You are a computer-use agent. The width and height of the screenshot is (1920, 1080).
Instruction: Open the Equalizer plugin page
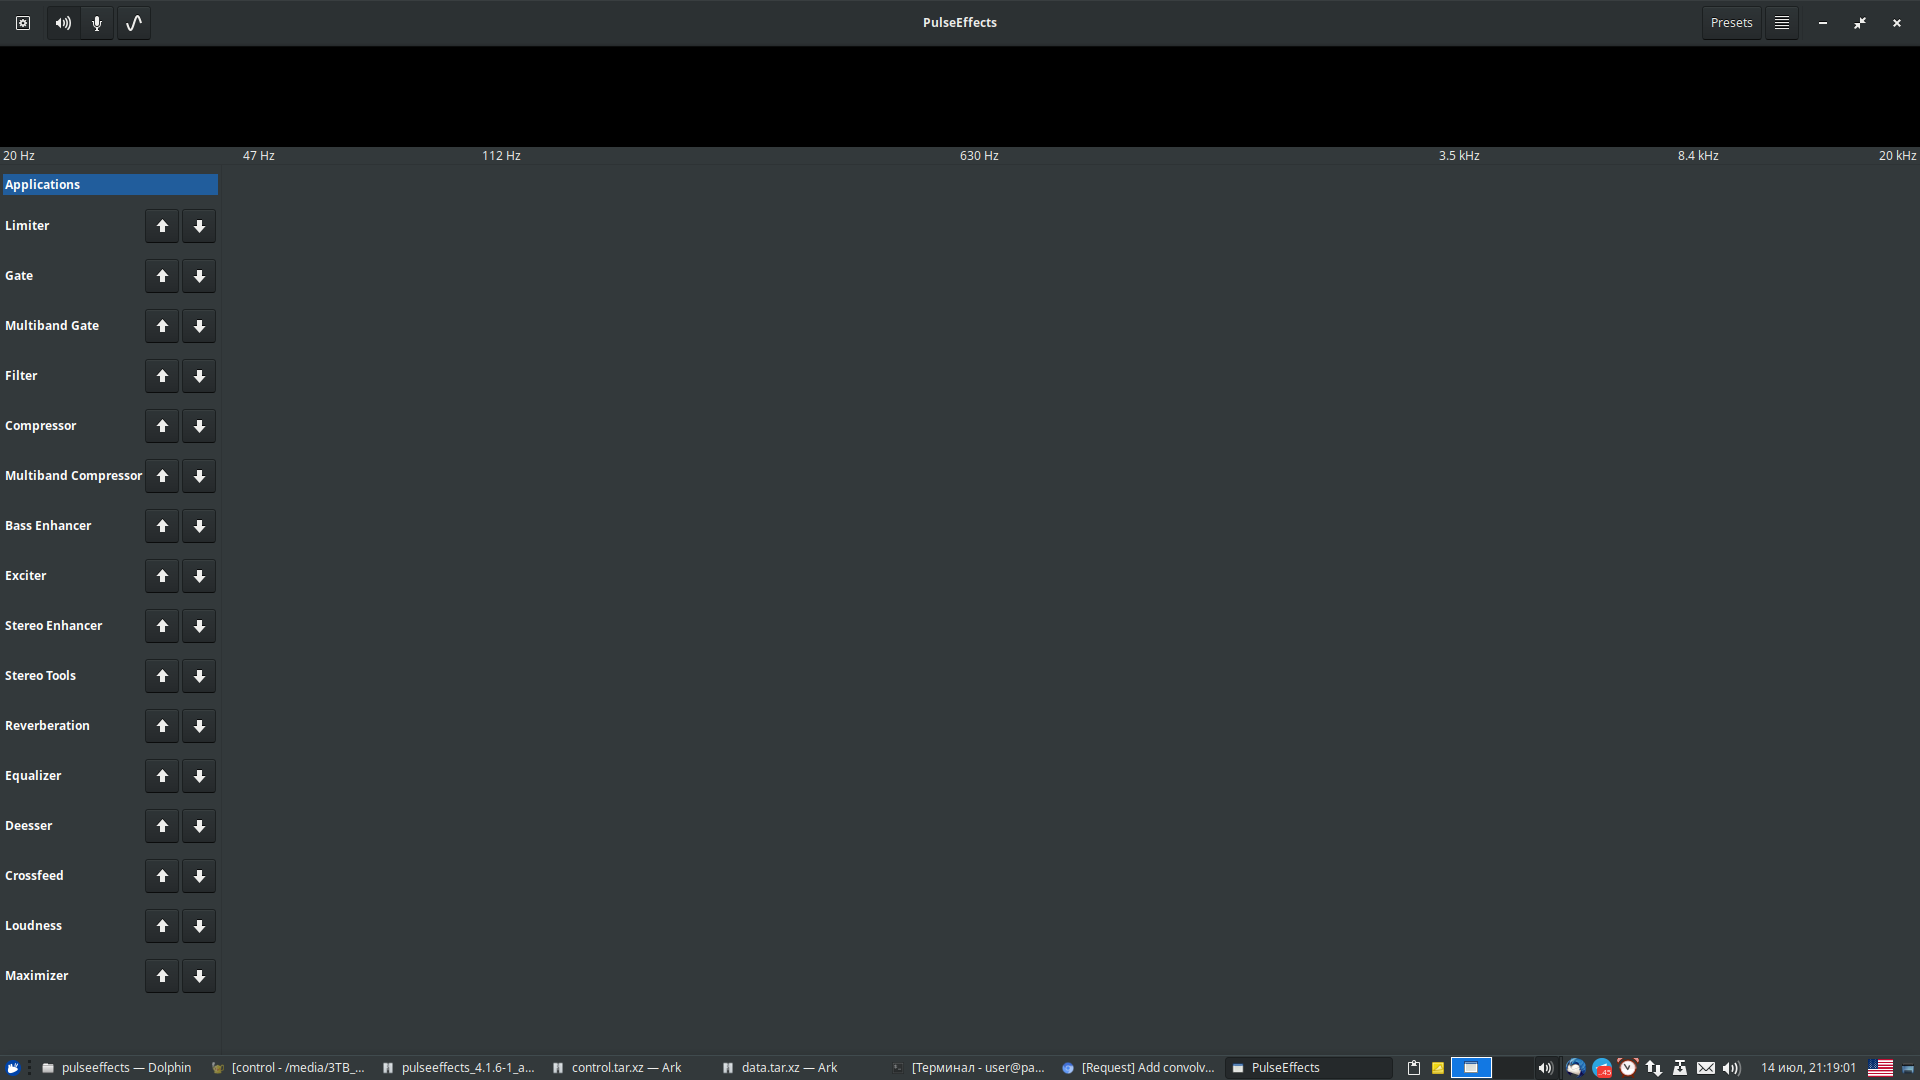tap(33, 776)
